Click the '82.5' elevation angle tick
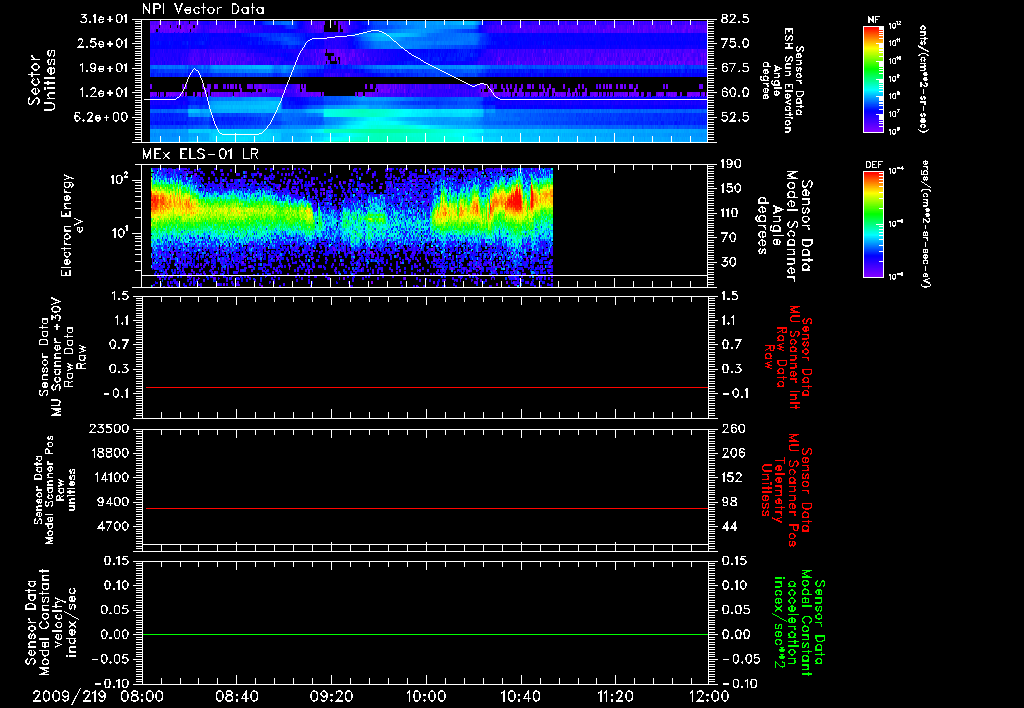The height and width of the screenshot is (708, 1024). (x=735, y=19)
